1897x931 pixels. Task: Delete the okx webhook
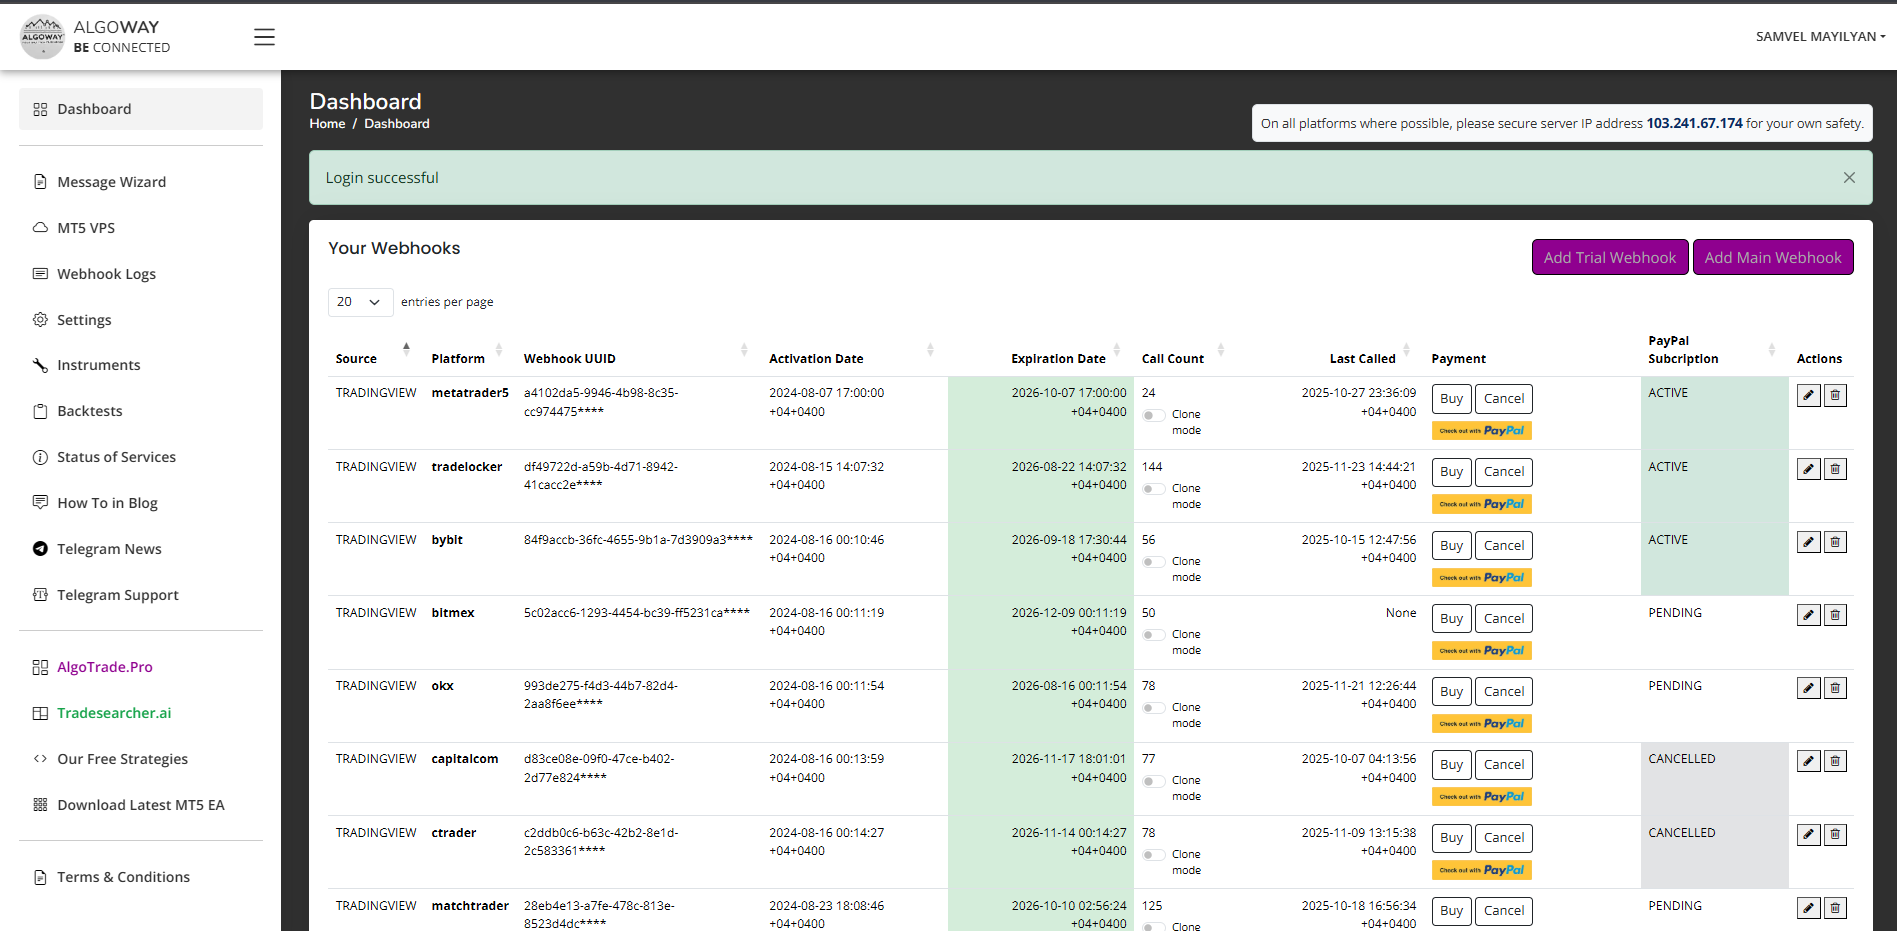click(1835, 688)
